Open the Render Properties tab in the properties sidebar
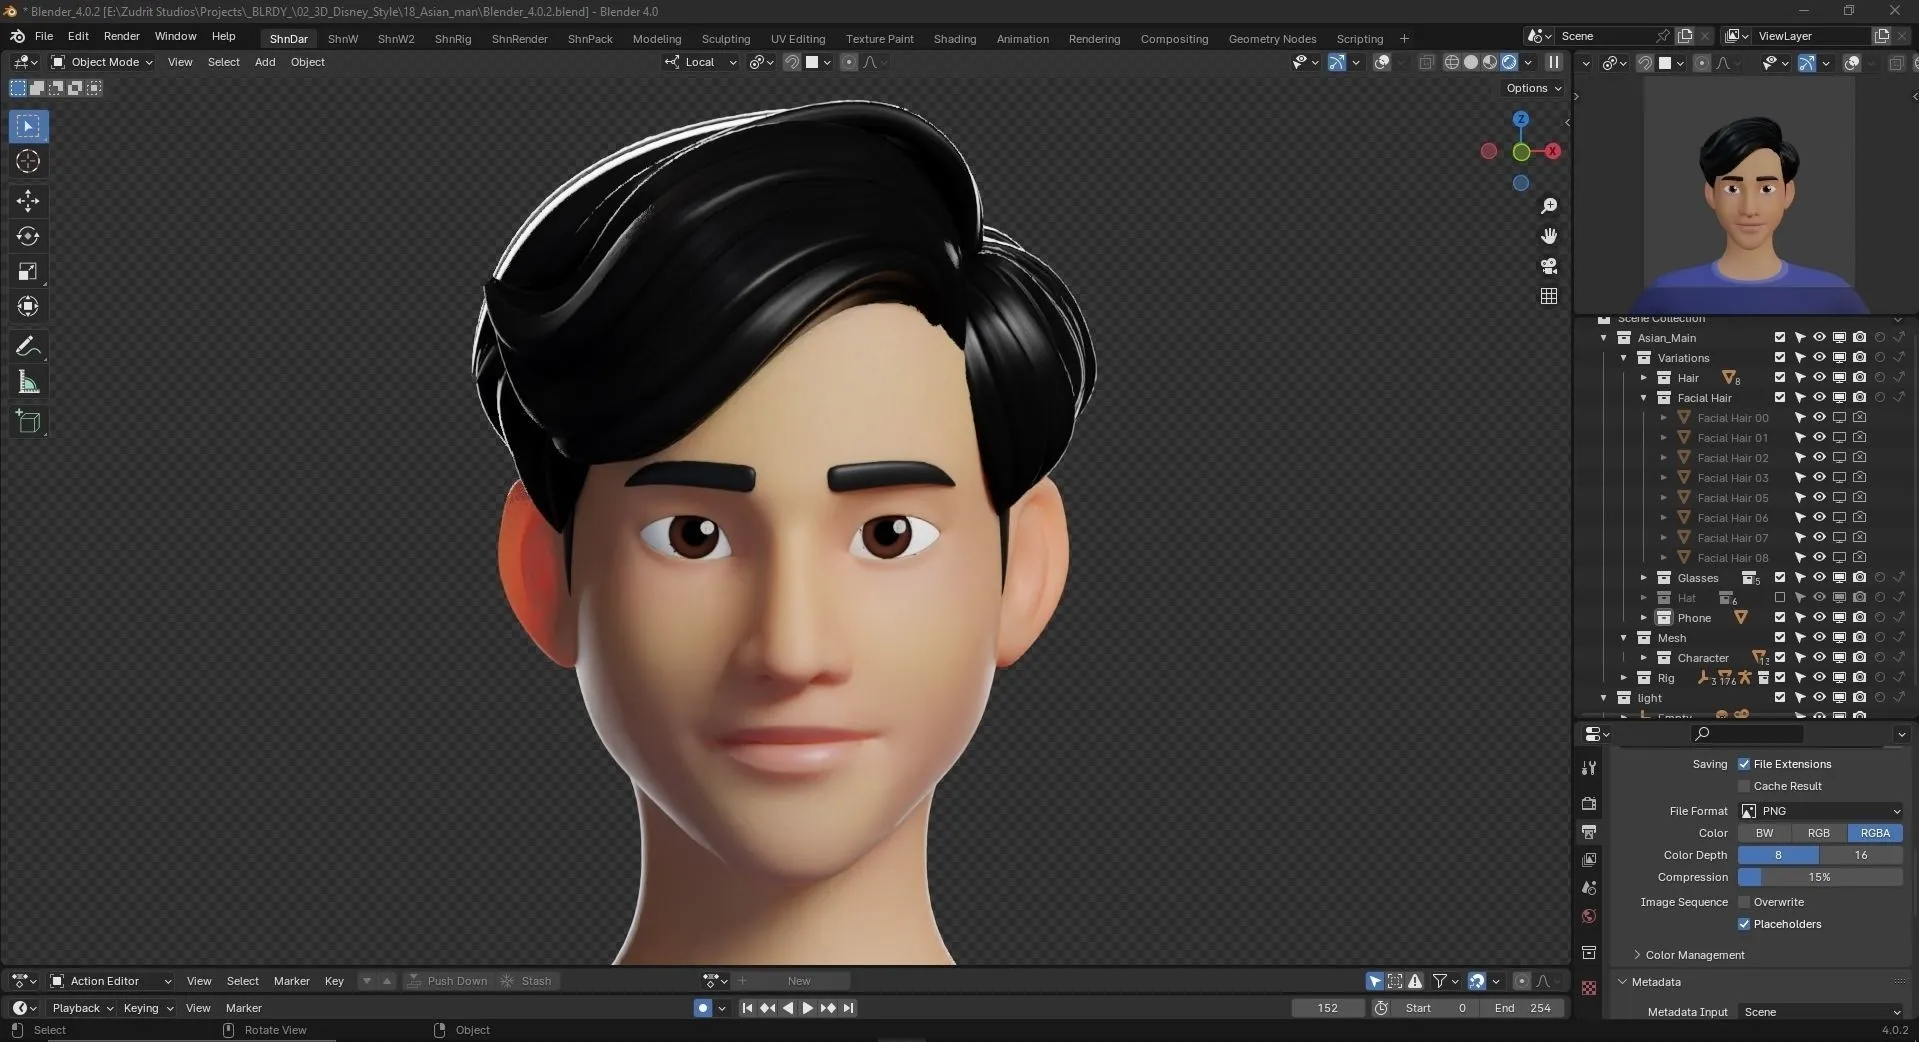Screen dimensions: 1919x1042 pyautogui.click(x=1588, y=803)
